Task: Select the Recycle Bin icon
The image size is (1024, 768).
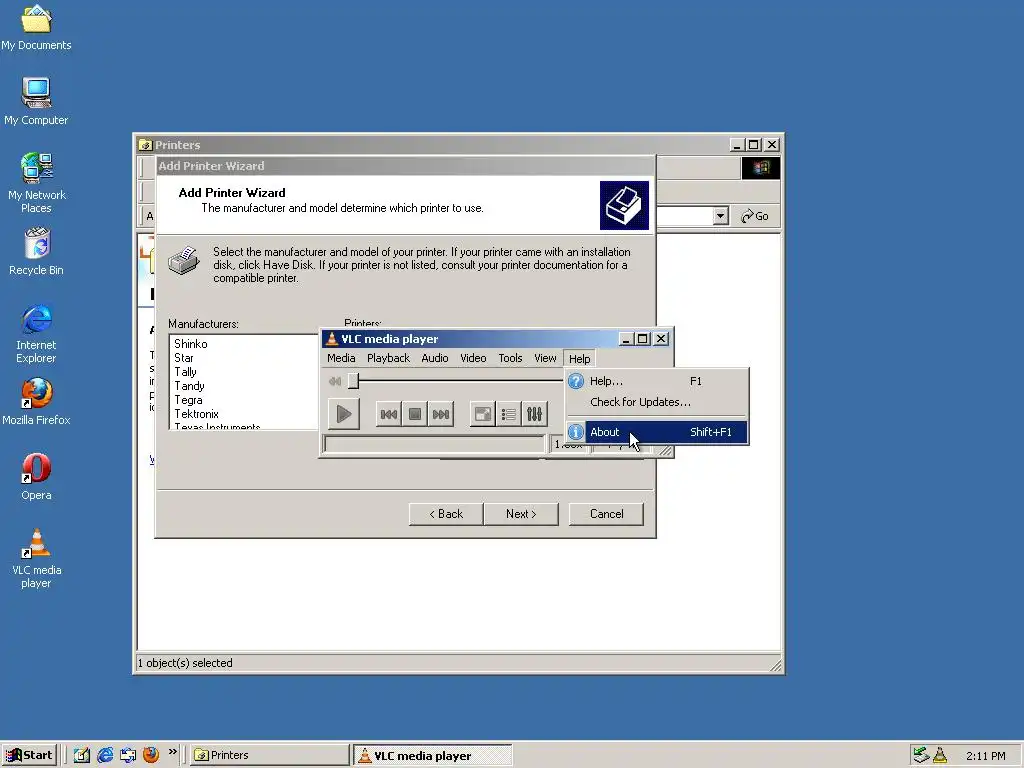Action: (36, 251)
